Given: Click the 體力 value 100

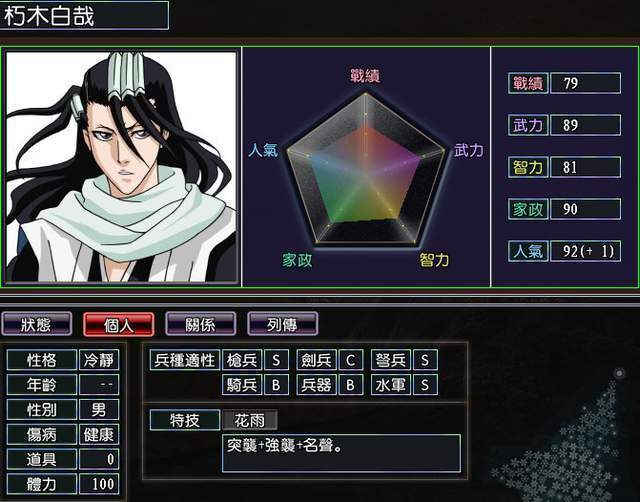Looking at the screenshot, I should [99, 484].
